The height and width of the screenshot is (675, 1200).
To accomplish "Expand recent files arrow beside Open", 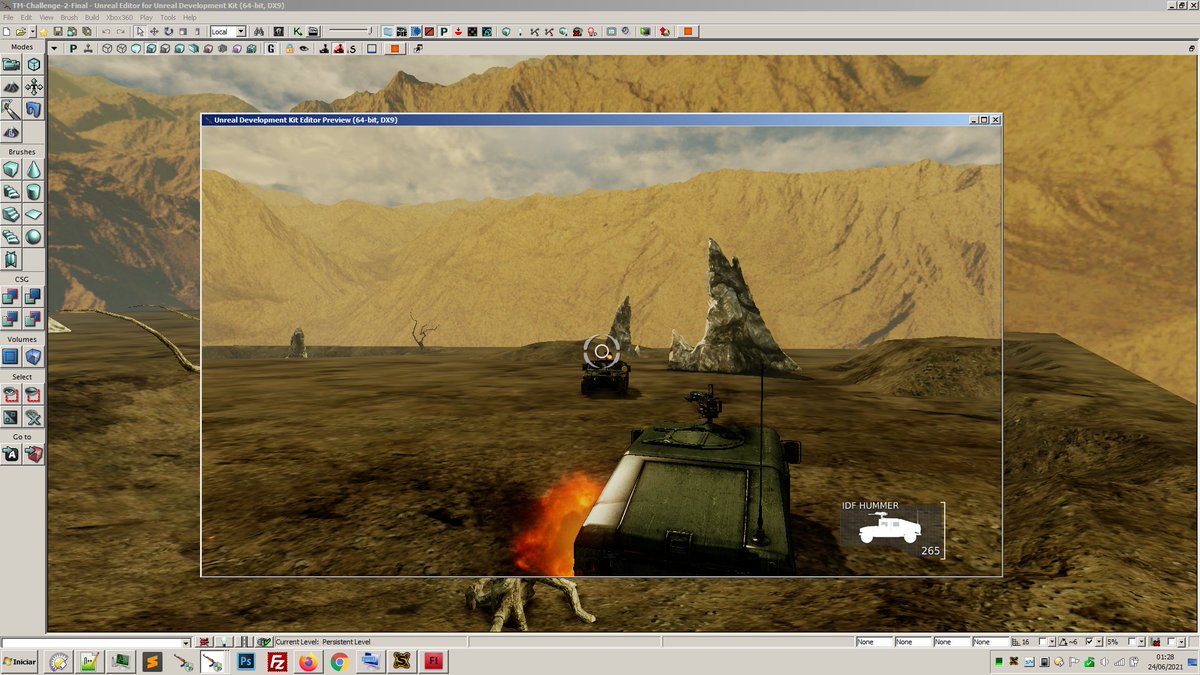I will pos(32,32).
